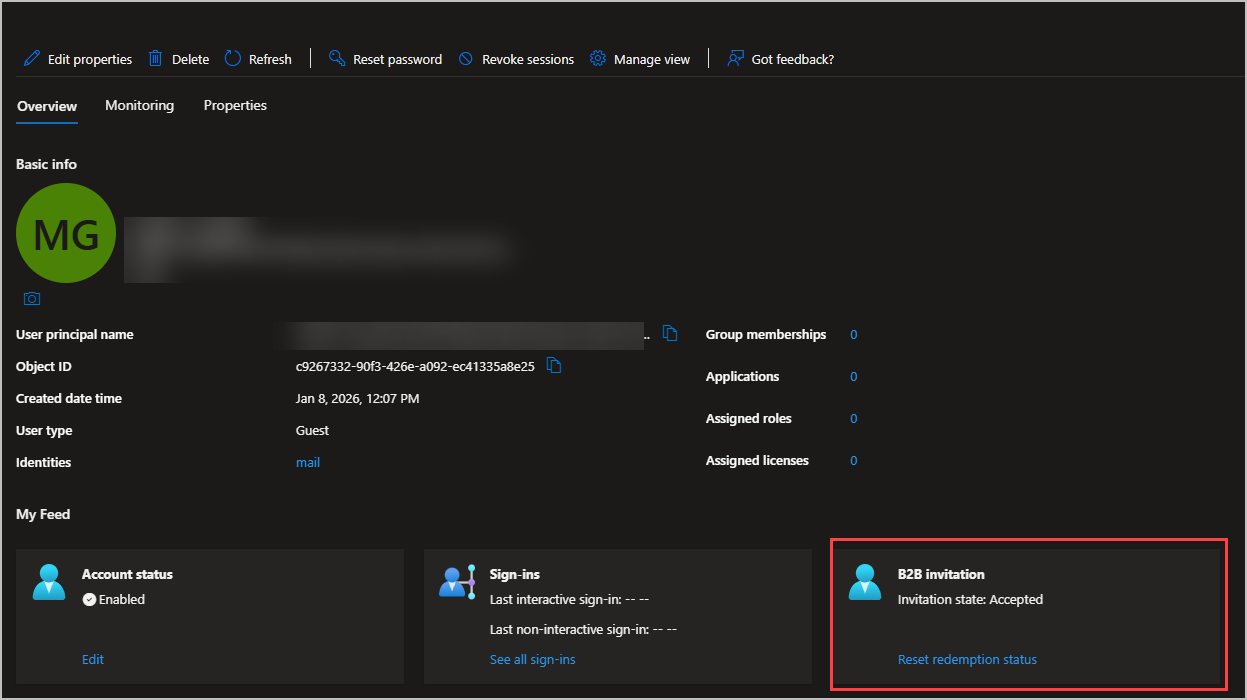Image resolution: width=1247 pixels, height=700 pixels.
Task: Click the Delete trash icon
Action: (x=155, y=58)
